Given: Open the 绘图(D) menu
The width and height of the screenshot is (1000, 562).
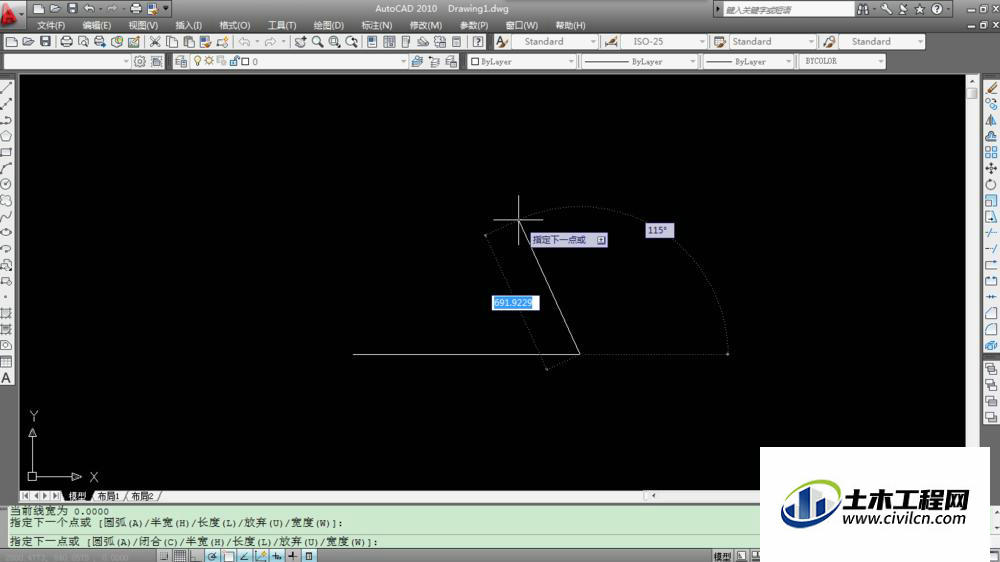Looking at the screenshot, I should coord(328,26).
